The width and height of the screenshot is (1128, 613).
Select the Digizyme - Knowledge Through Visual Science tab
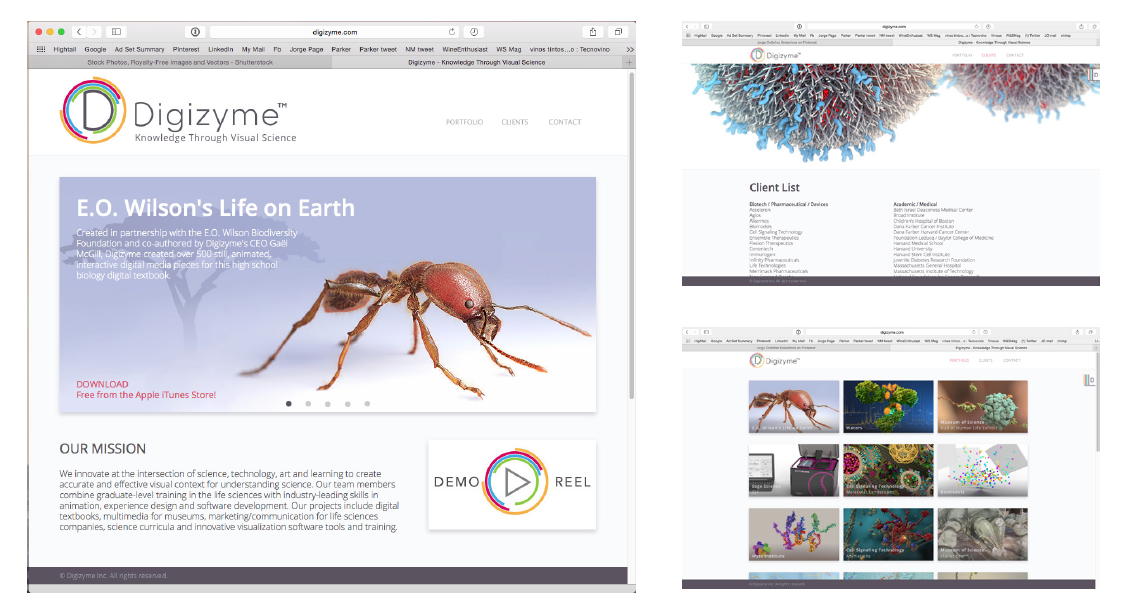pyautogui.click(x=477, y=63)
